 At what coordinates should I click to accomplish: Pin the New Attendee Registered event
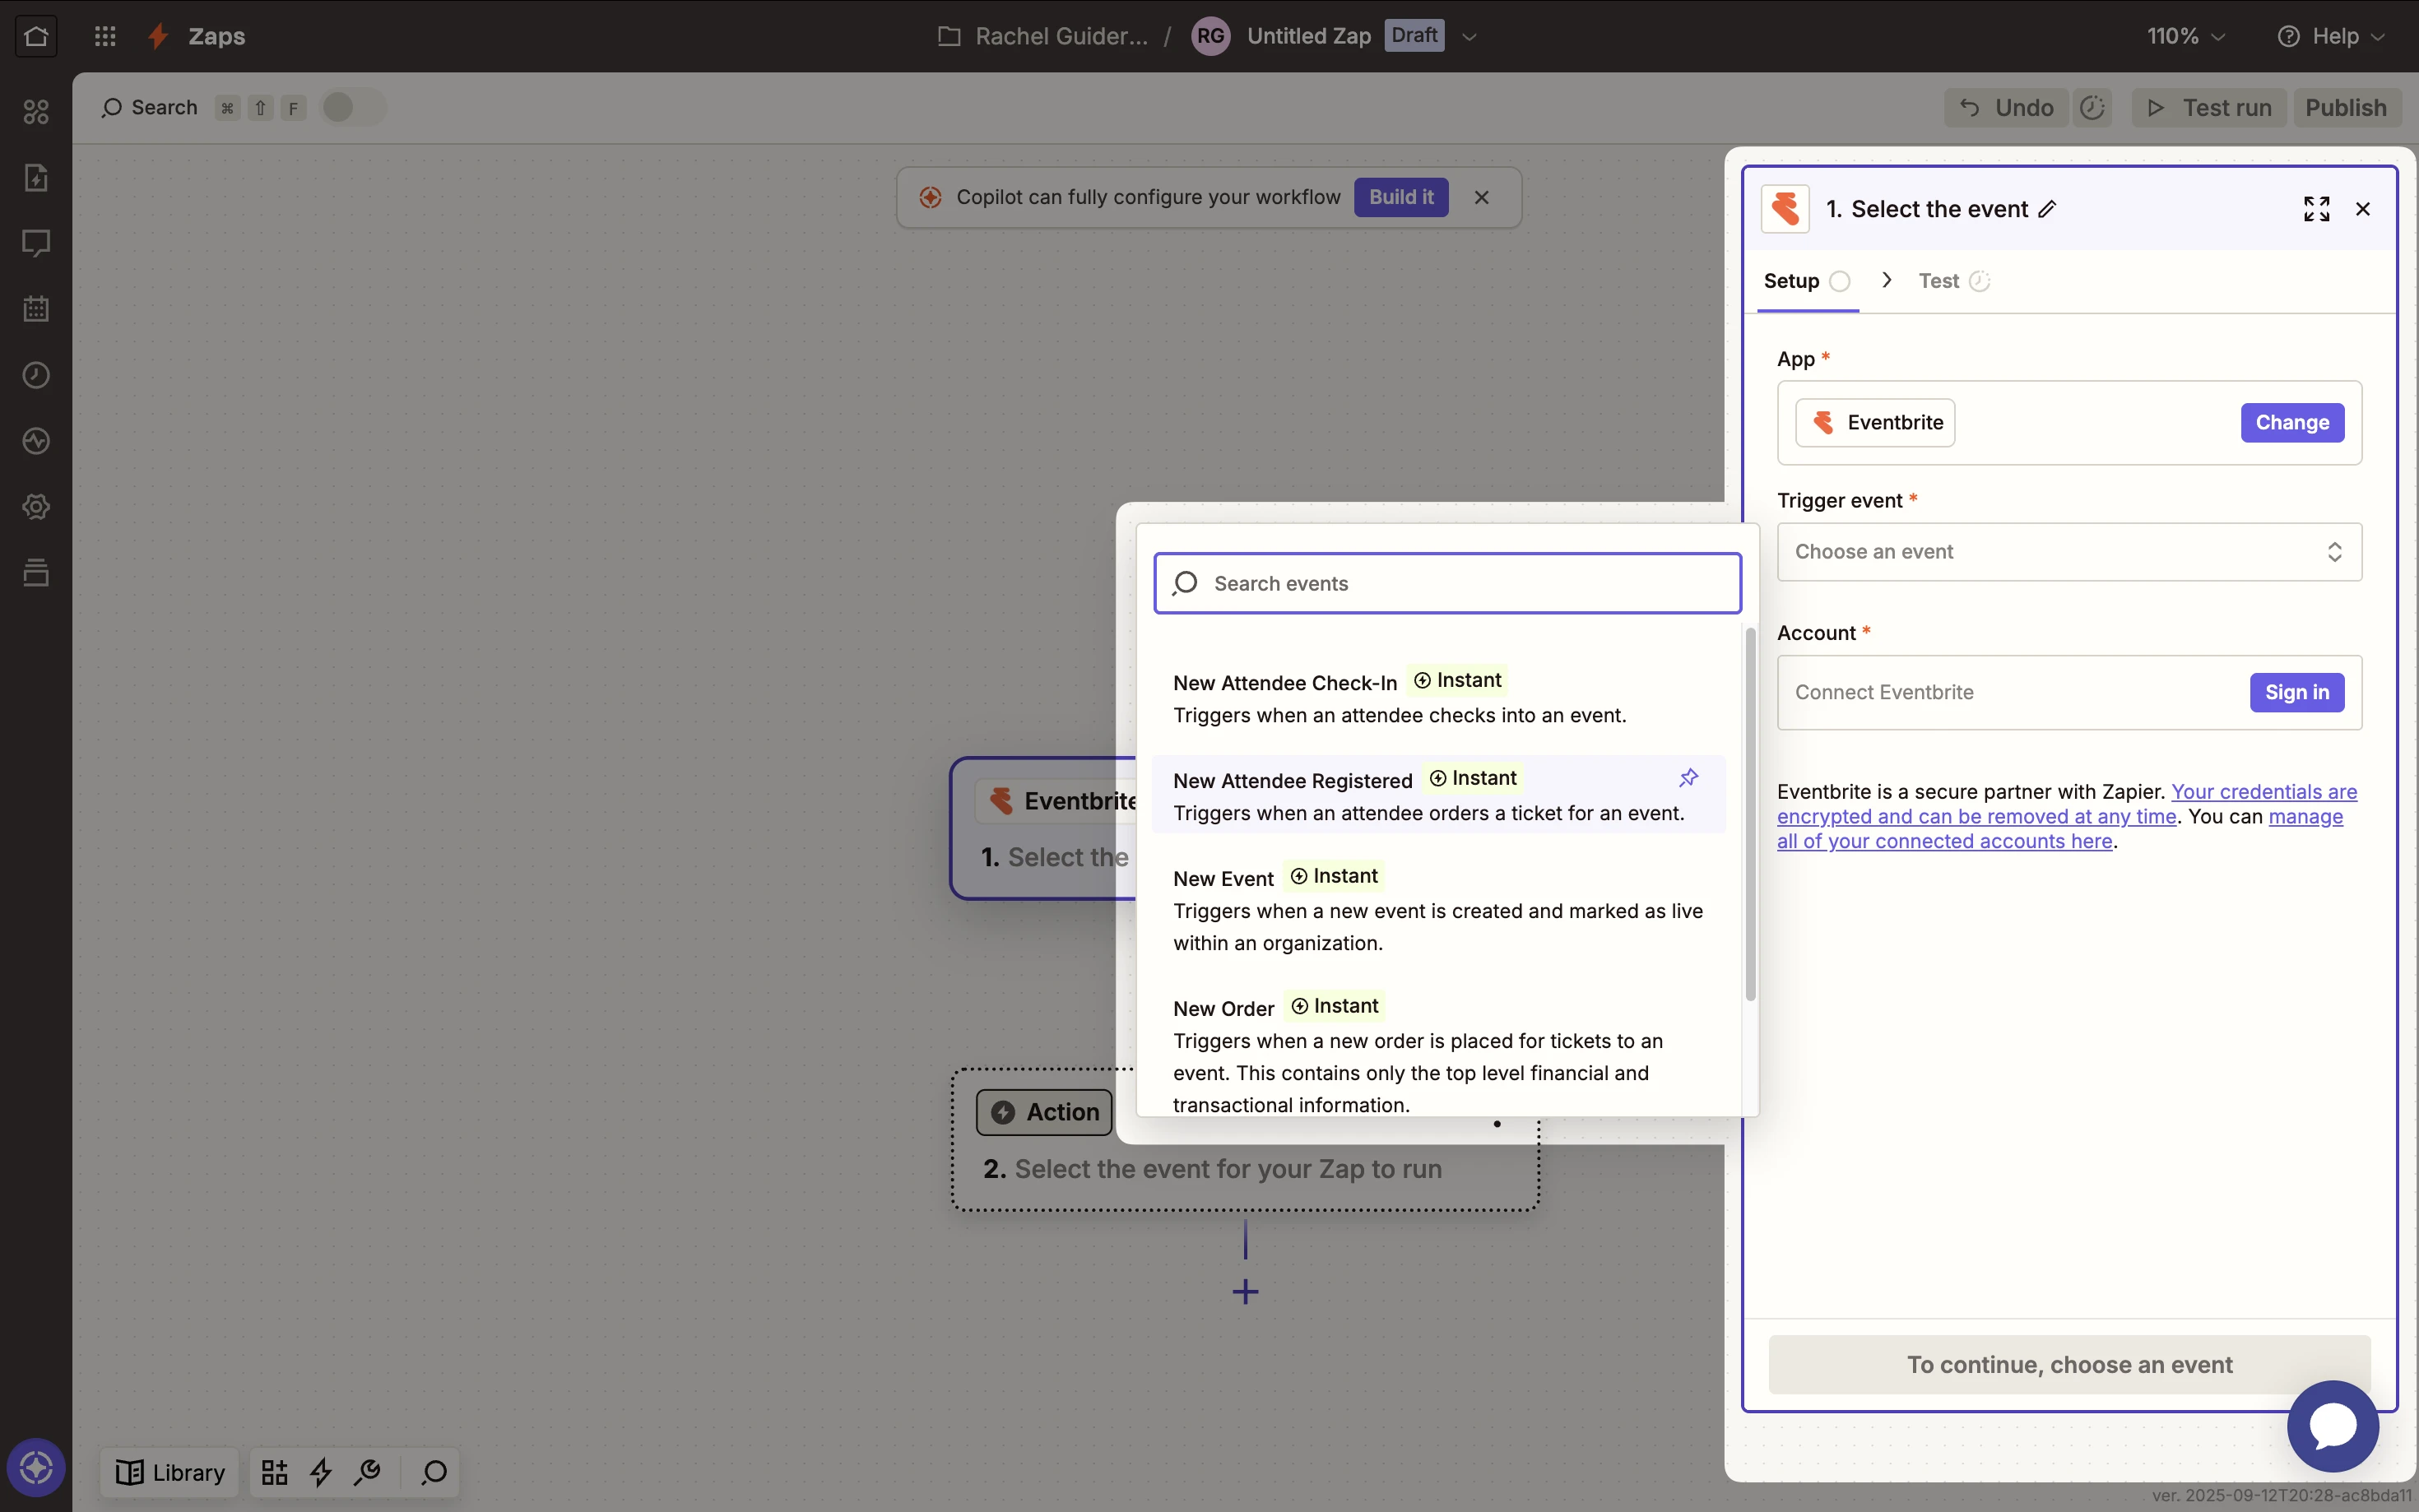(1688, 778)
